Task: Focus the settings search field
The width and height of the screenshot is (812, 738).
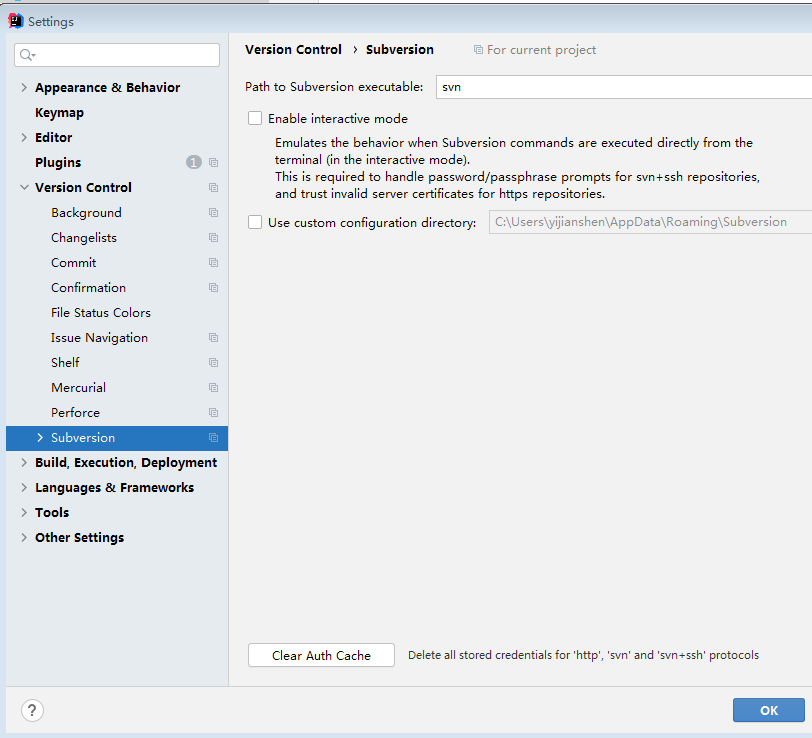Action: point(117,55)
